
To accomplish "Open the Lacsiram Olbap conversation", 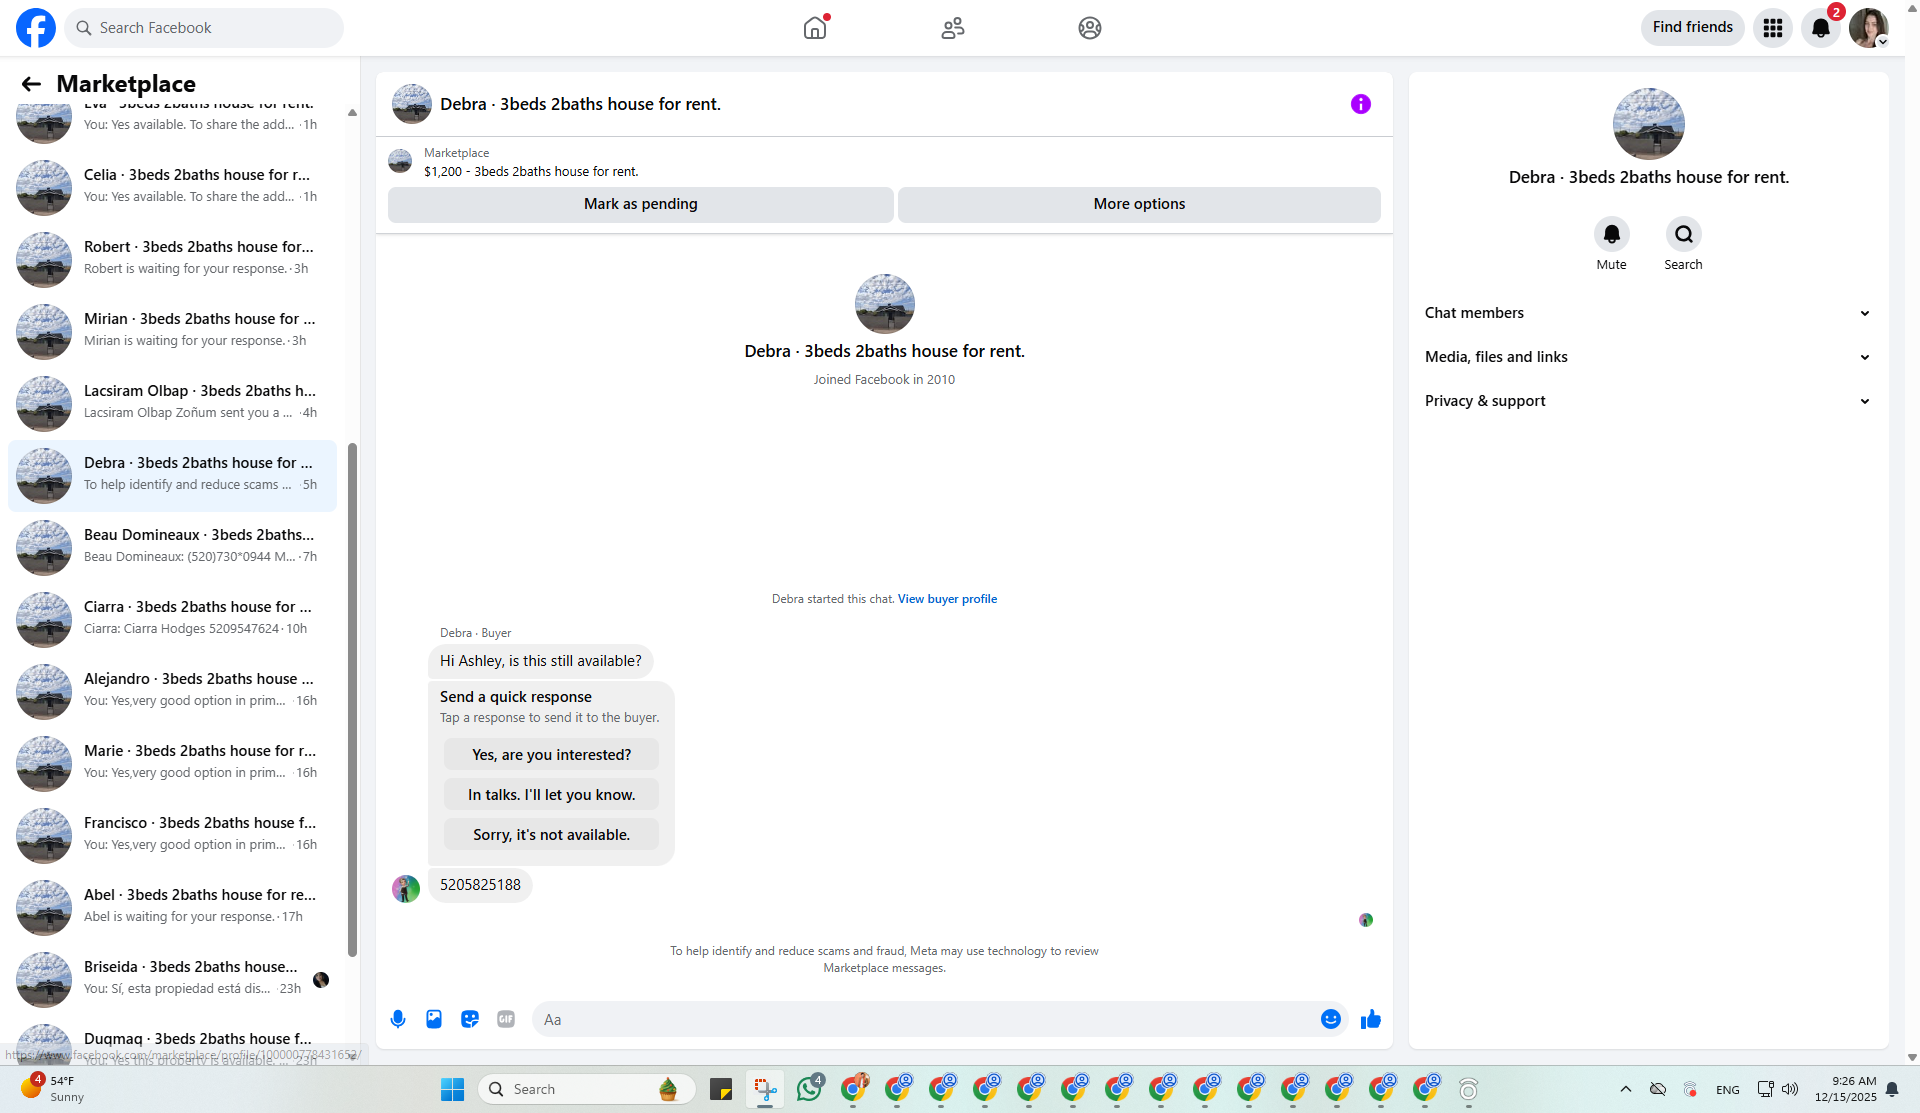I will 172,403.
